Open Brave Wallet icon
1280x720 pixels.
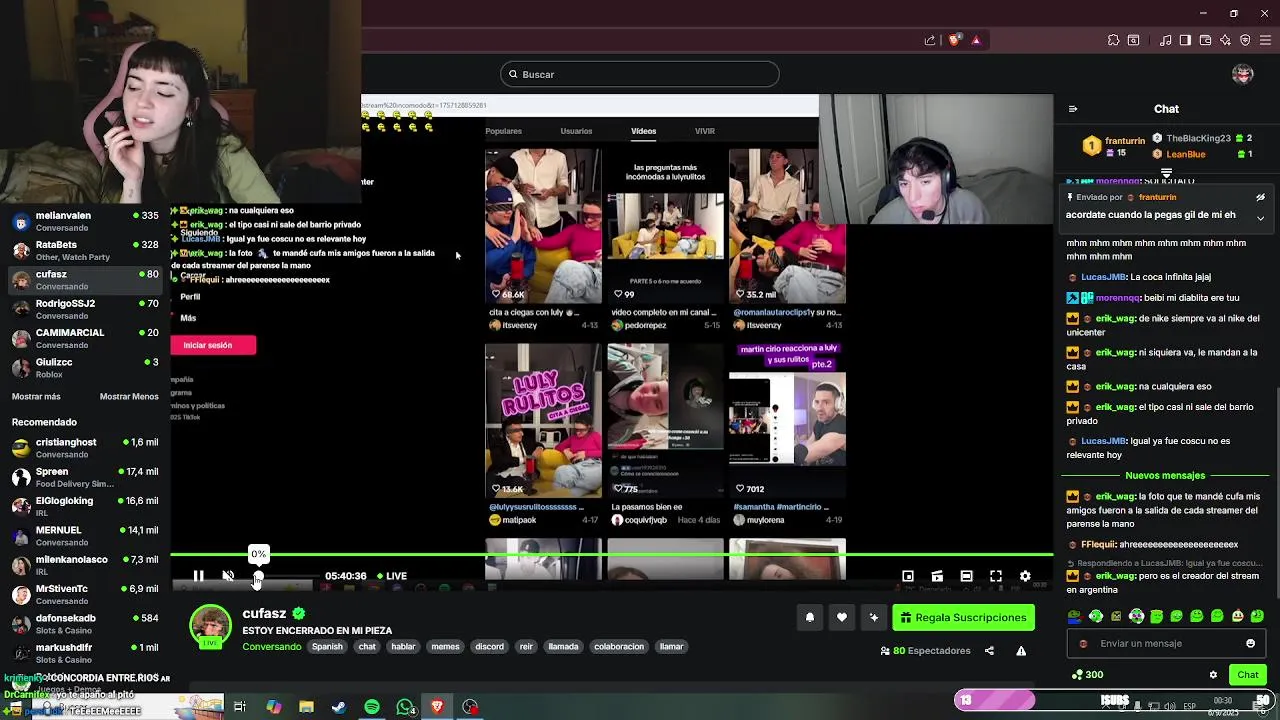coord(1205,40)
